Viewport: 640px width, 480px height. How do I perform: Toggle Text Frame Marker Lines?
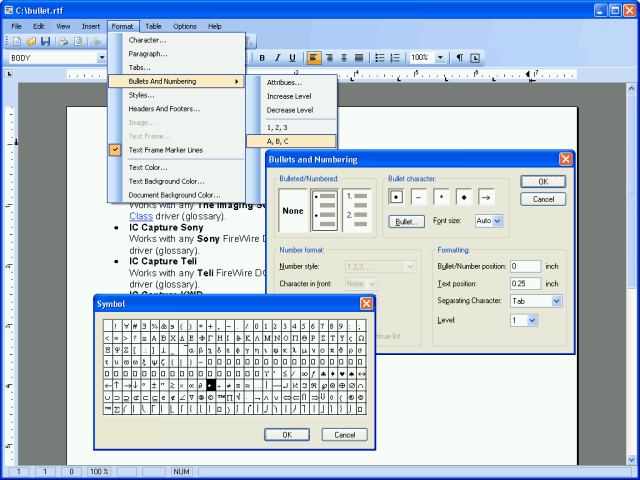[165, 150]
